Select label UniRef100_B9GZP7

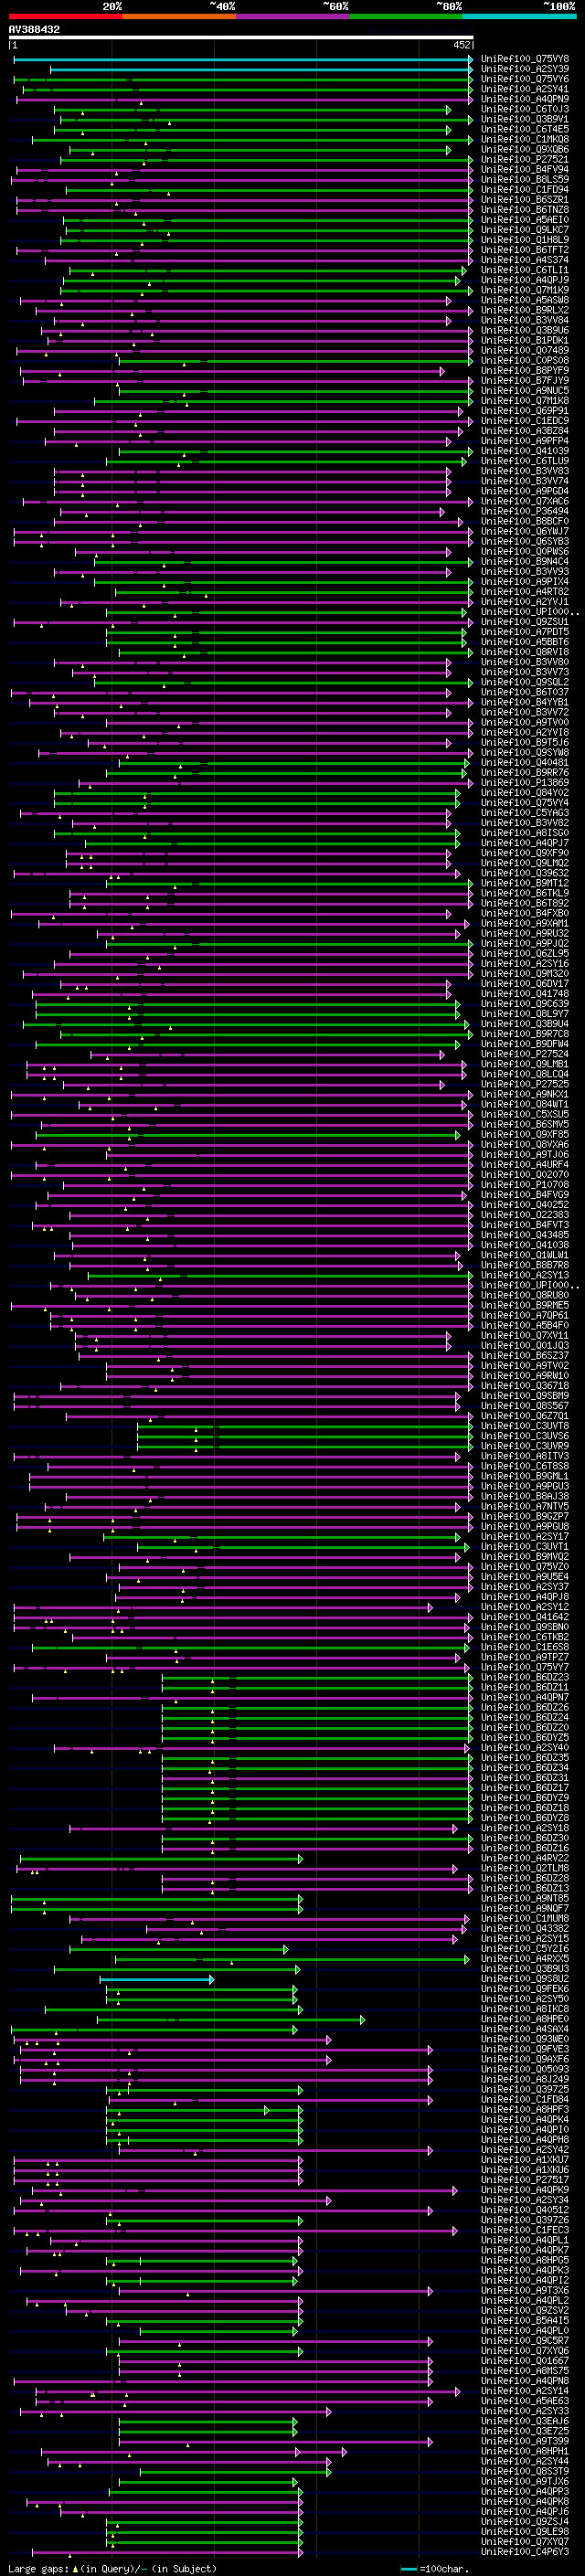point(525,1516)
